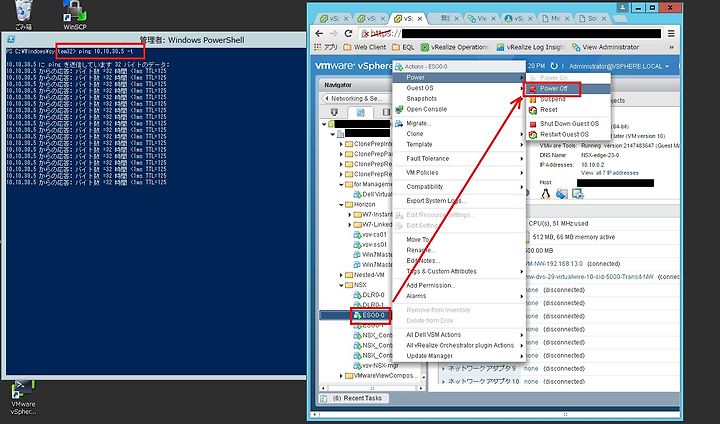Image resolution: width=720 pixels, height=424 pixels.
Task: Collapse the 'for Management' folder
Action: click(341, 184)
